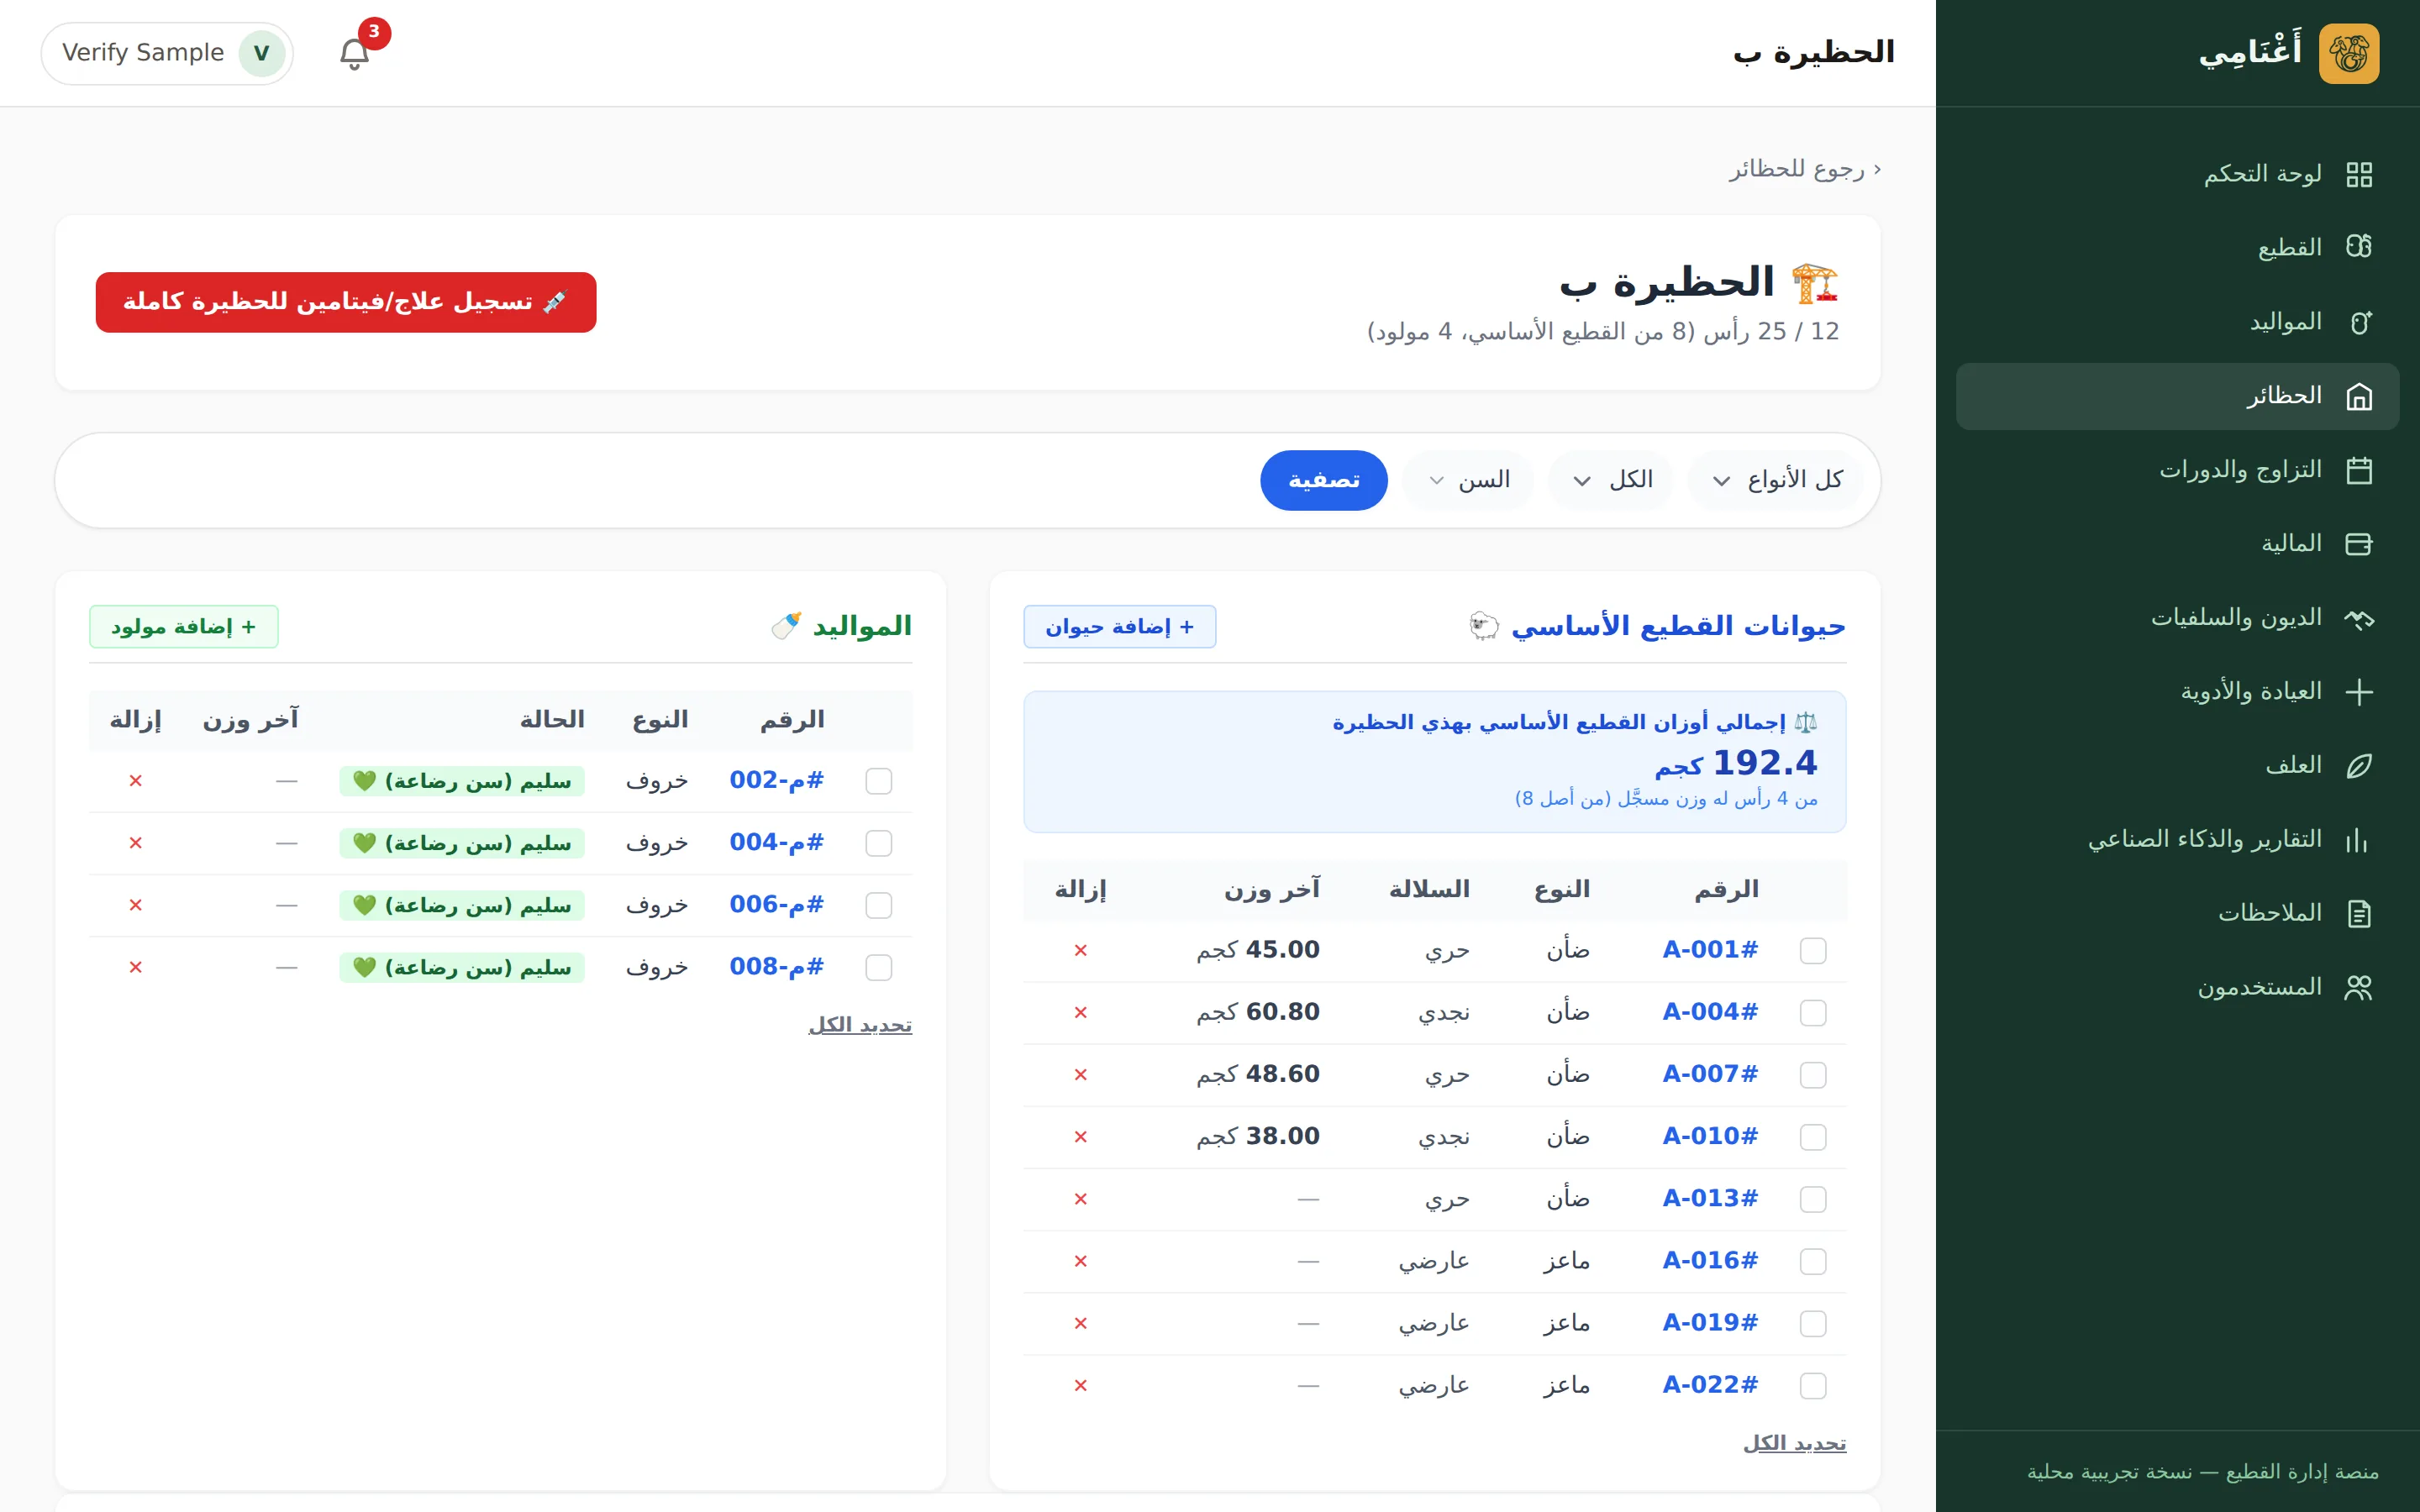
Task: Click تحديد الكل under main herd table
Action: tap(1794, 1443)
